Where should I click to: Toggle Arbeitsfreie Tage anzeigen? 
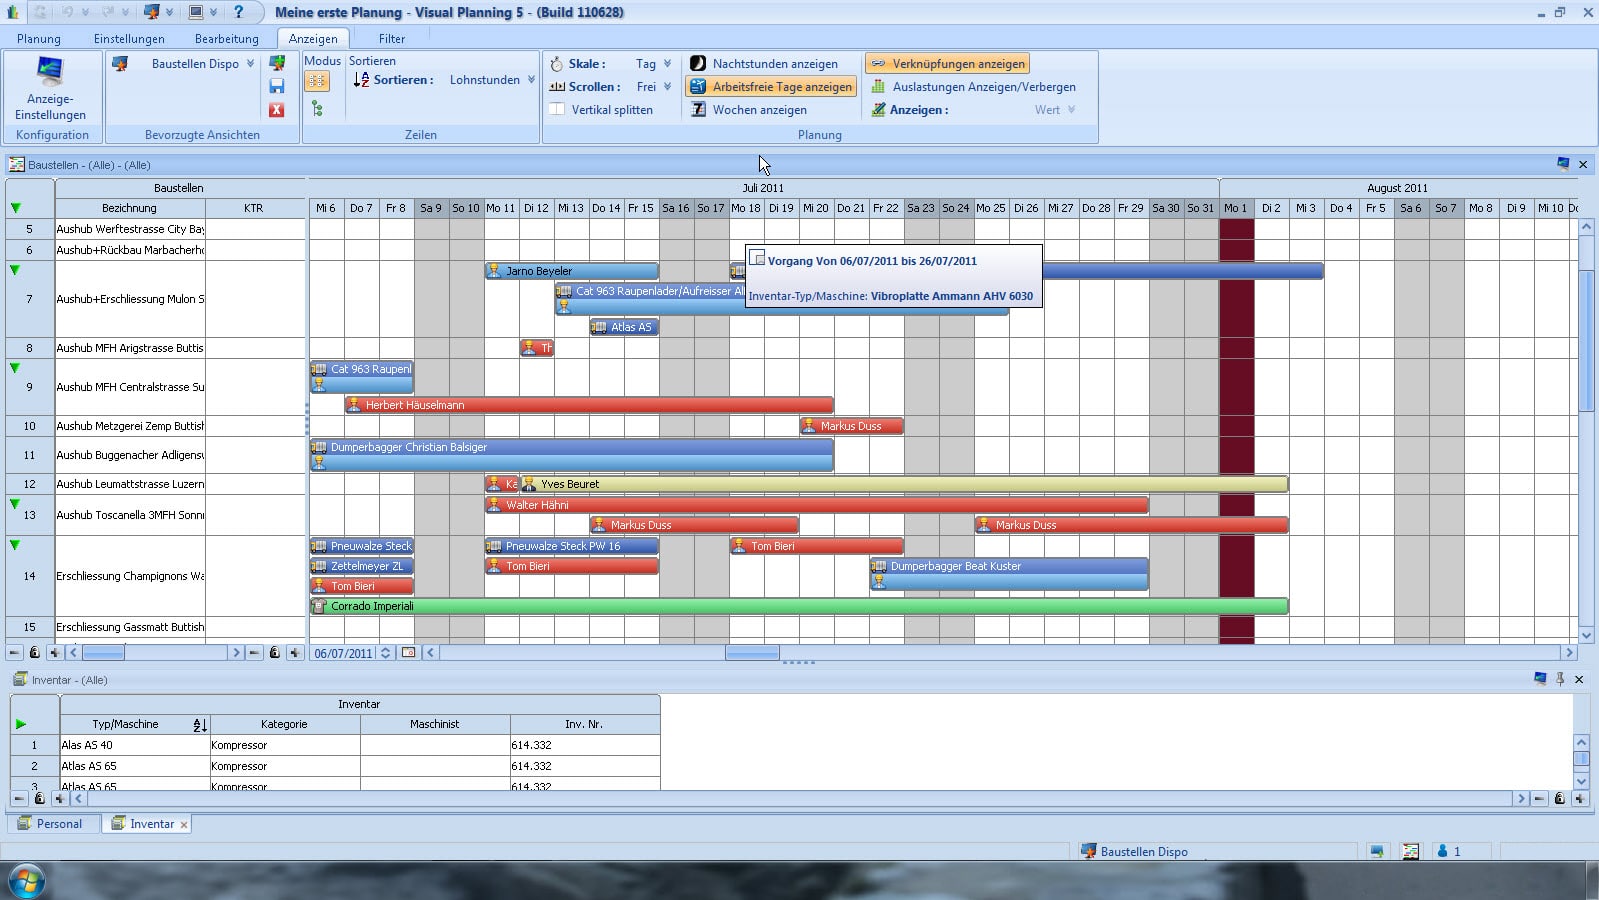[x=771, y=87]
